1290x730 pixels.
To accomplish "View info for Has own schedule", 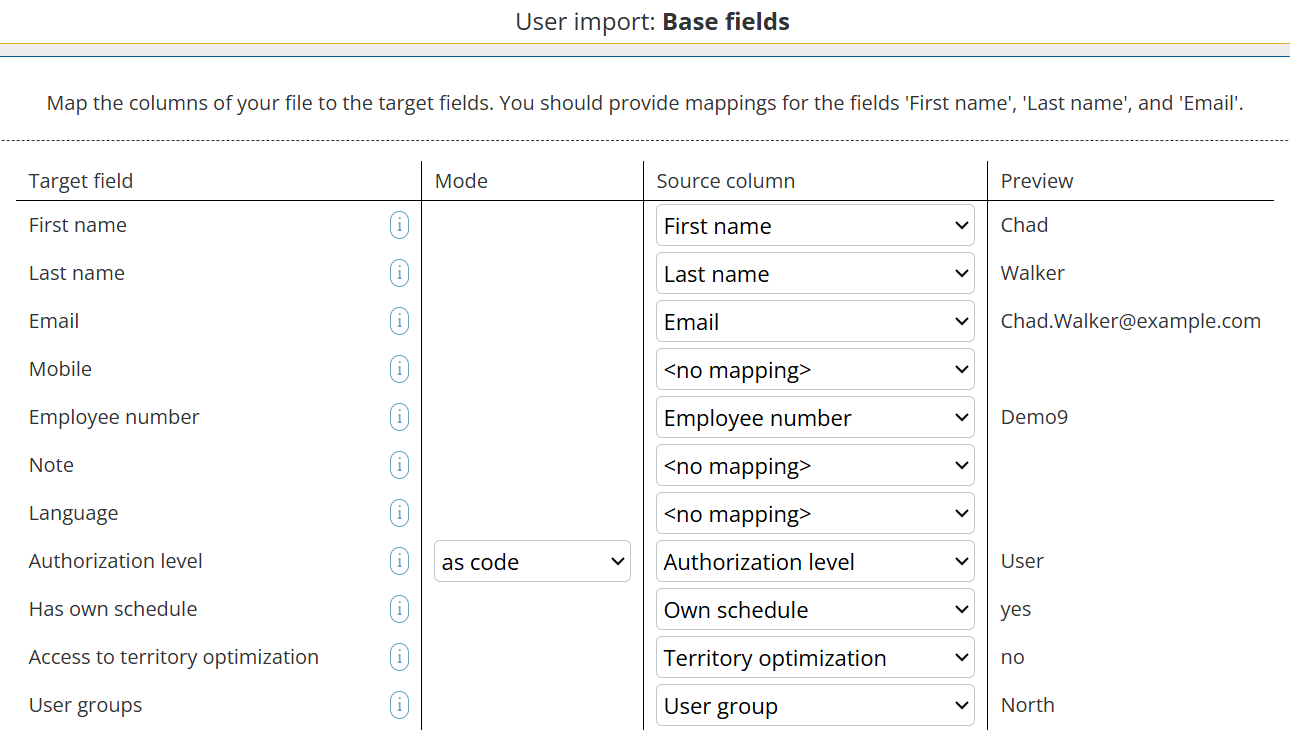I will (399, 608).
